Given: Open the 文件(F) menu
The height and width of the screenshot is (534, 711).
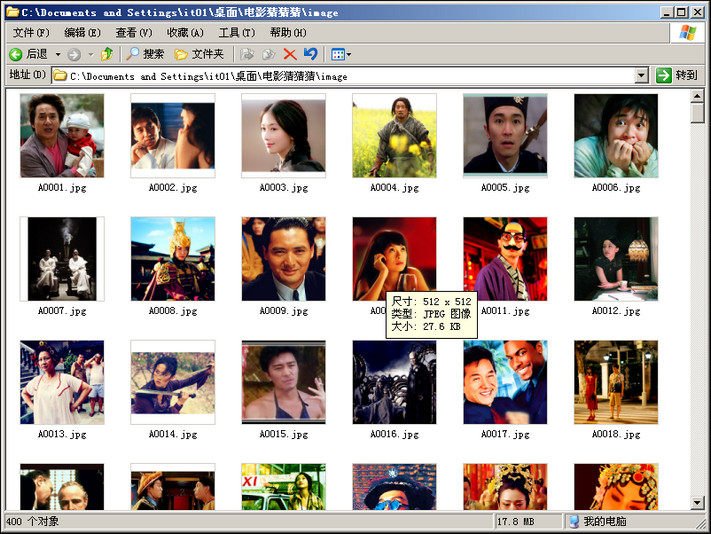Looking at the screenshot, I should coord(31,33).
